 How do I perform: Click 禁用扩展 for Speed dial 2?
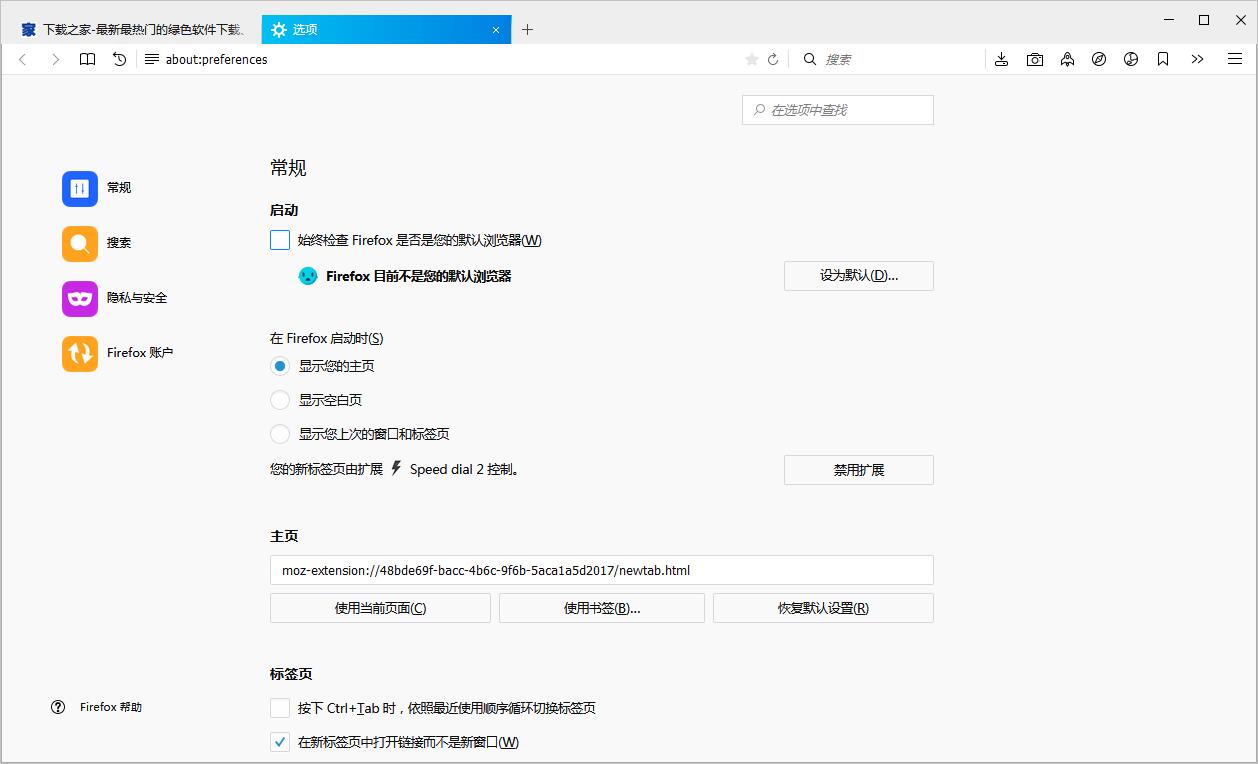coord(858,469)
